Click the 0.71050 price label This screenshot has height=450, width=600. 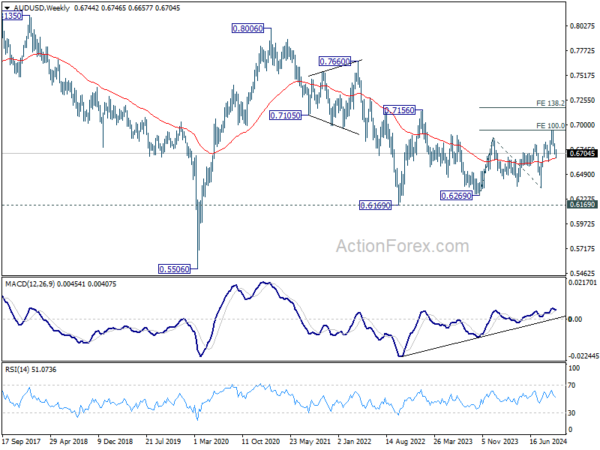[x=285, y=115]
